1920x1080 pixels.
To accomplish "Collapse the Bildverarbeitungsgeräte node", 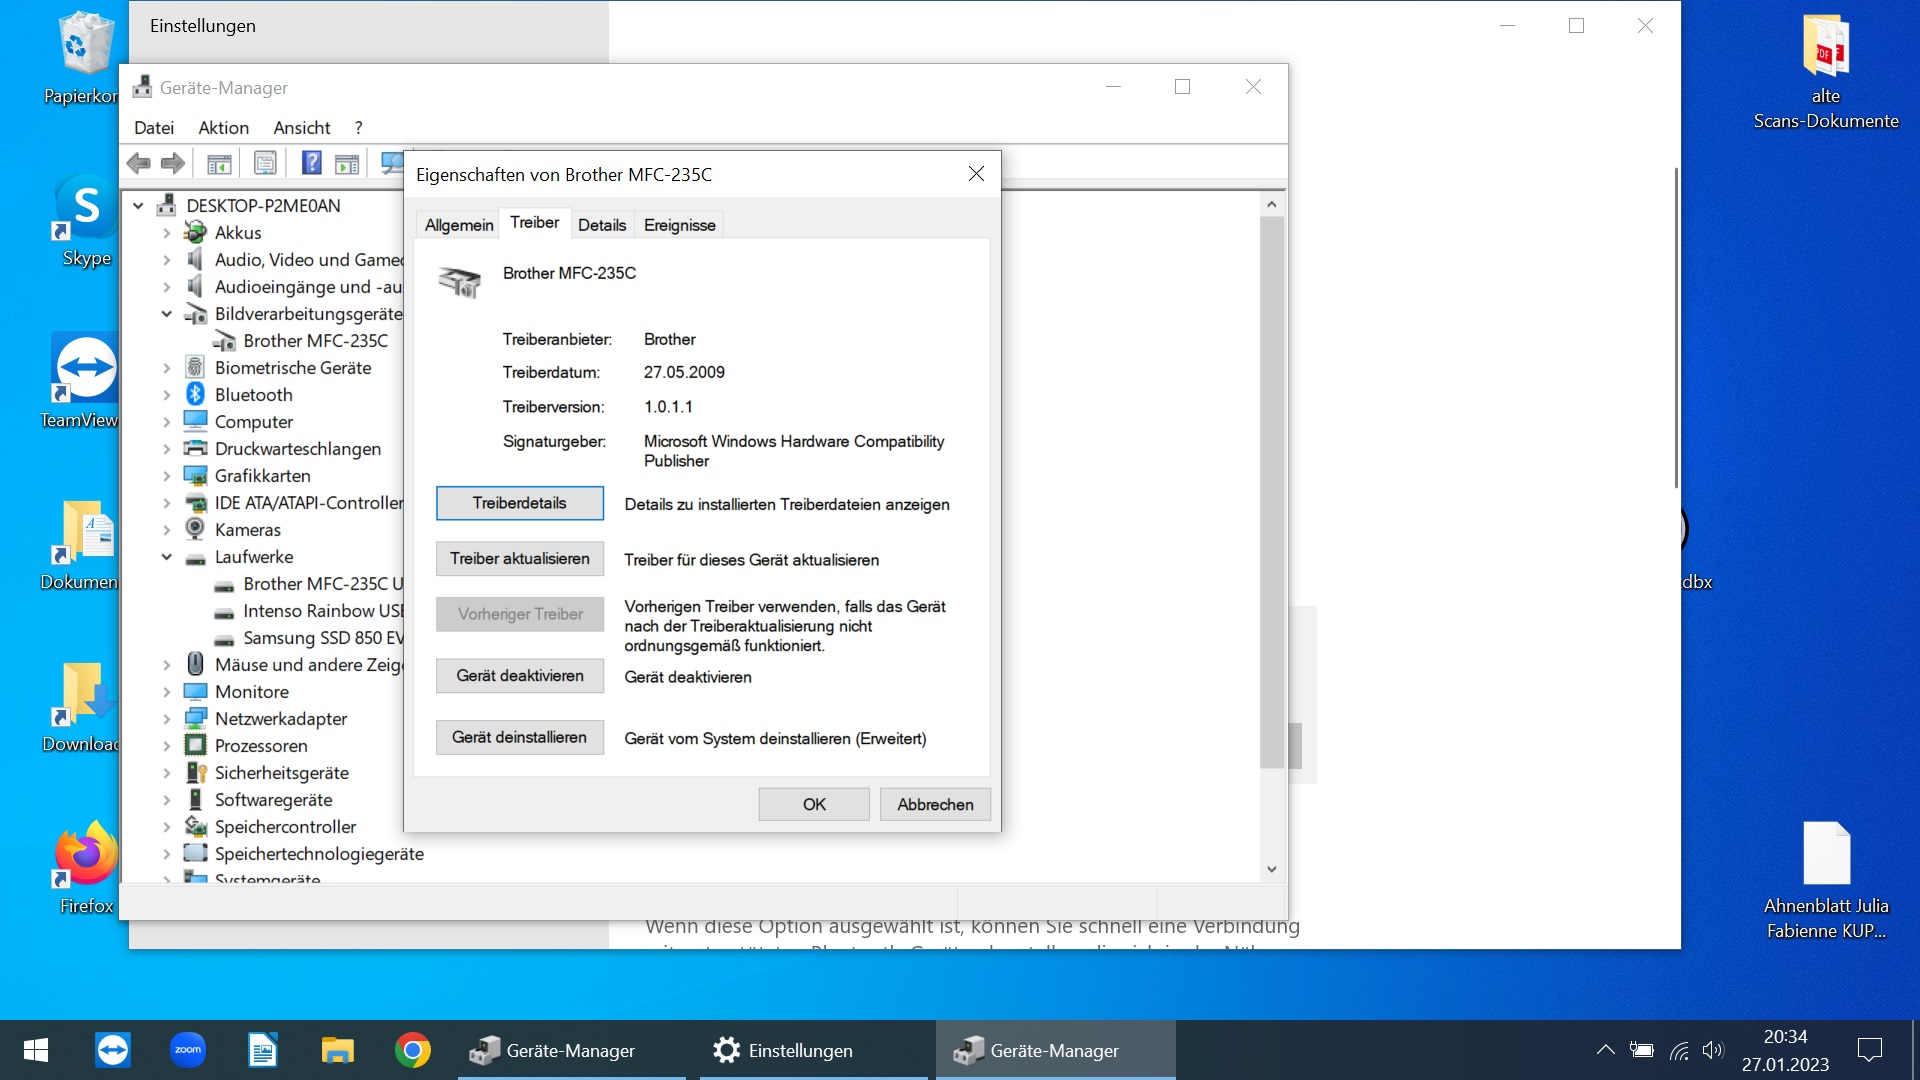I will (167, 314).
